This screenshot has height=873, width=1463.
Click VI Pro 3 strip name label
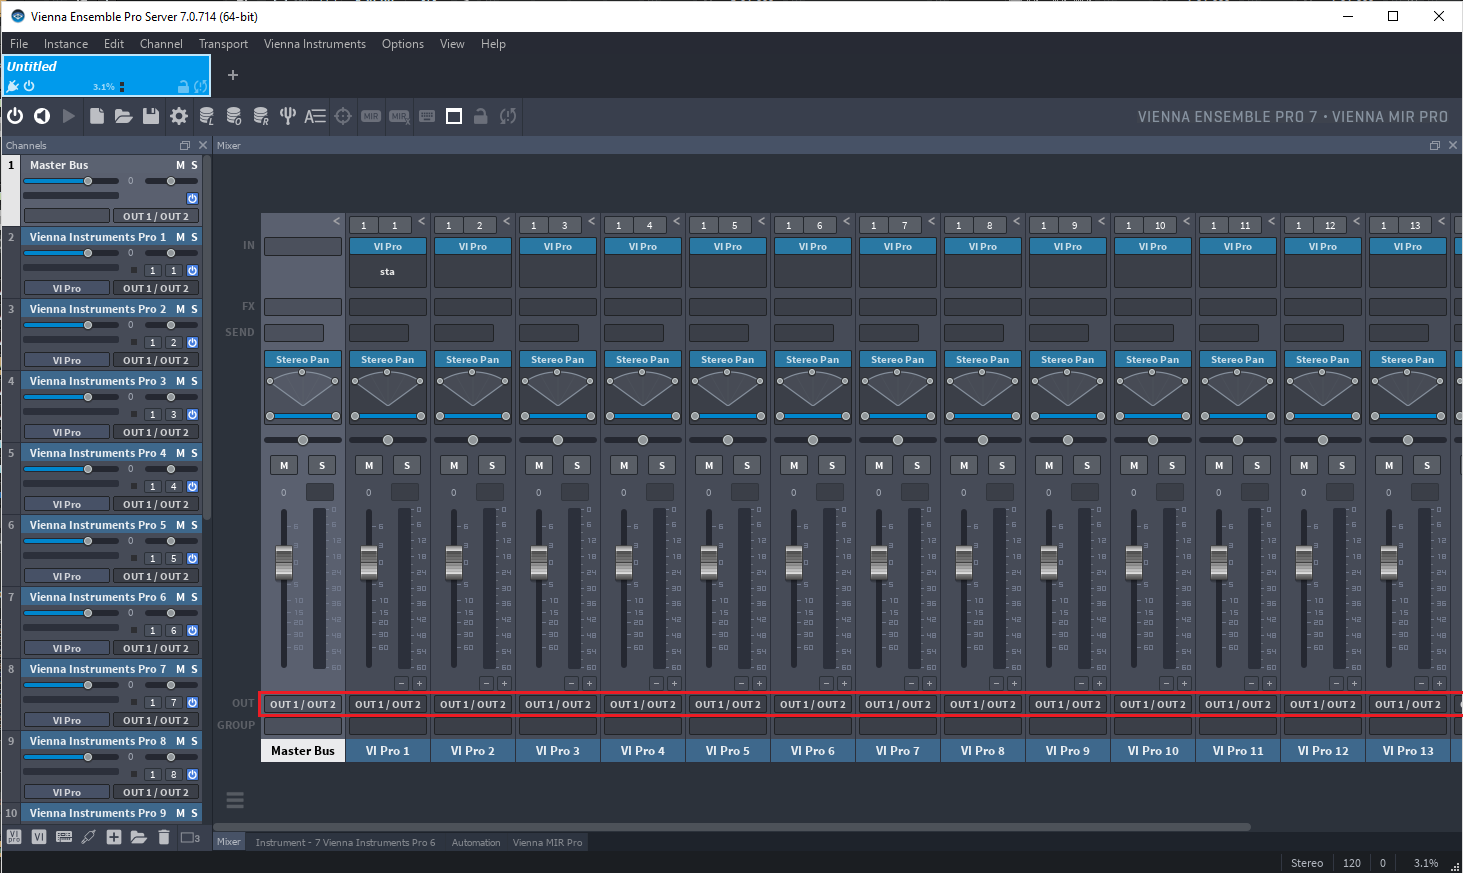pyautogui.click(x=558, y=750)
